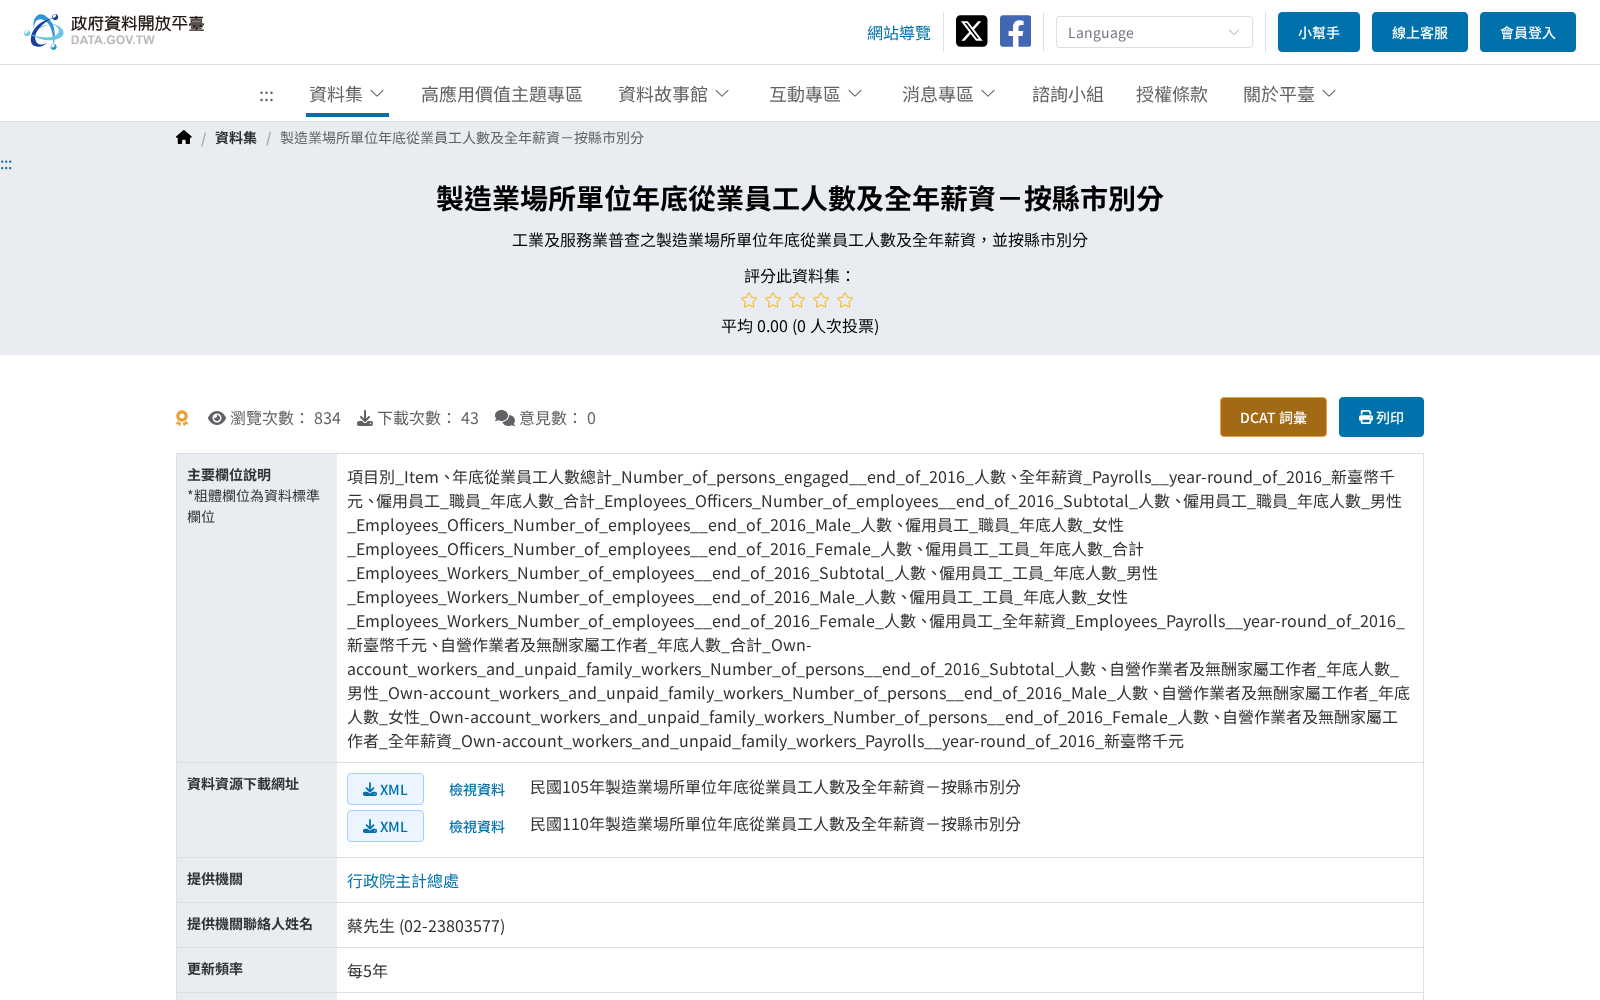Click the 意見數: 0 text
Screen dimensions: 1600x1000
(557, 418)
